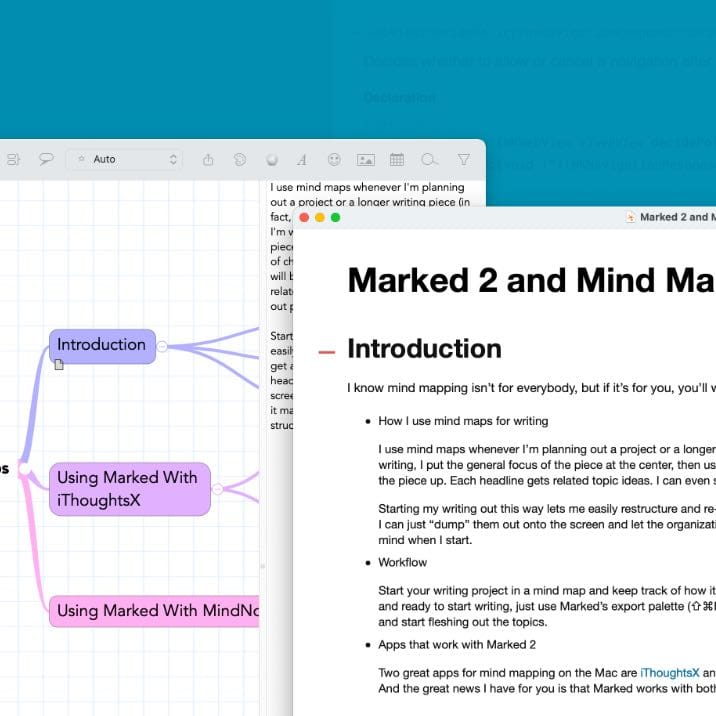
Task: Click the filter funnel icon
Action: (x=463, y=159)
